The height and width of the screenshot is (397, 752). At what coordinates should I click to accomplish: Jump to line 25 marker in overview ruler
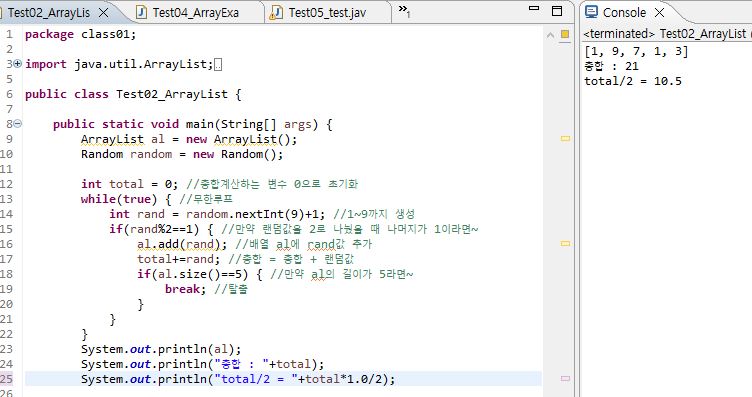565,378
